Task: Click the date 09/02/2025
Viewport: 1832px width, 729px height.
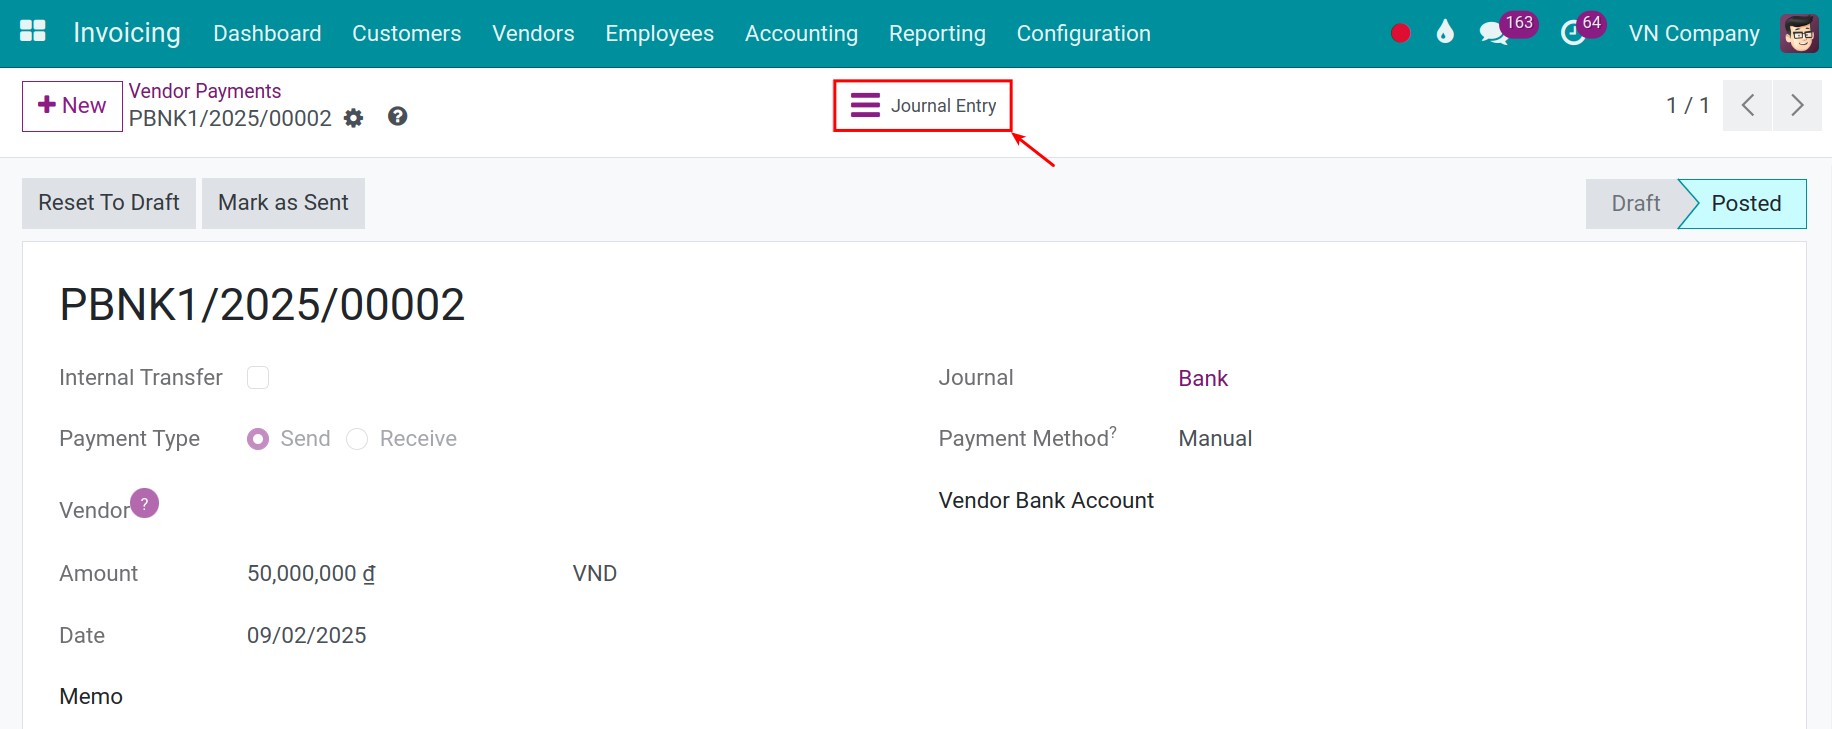Action: pyautogui.click(x=306, y=635)
